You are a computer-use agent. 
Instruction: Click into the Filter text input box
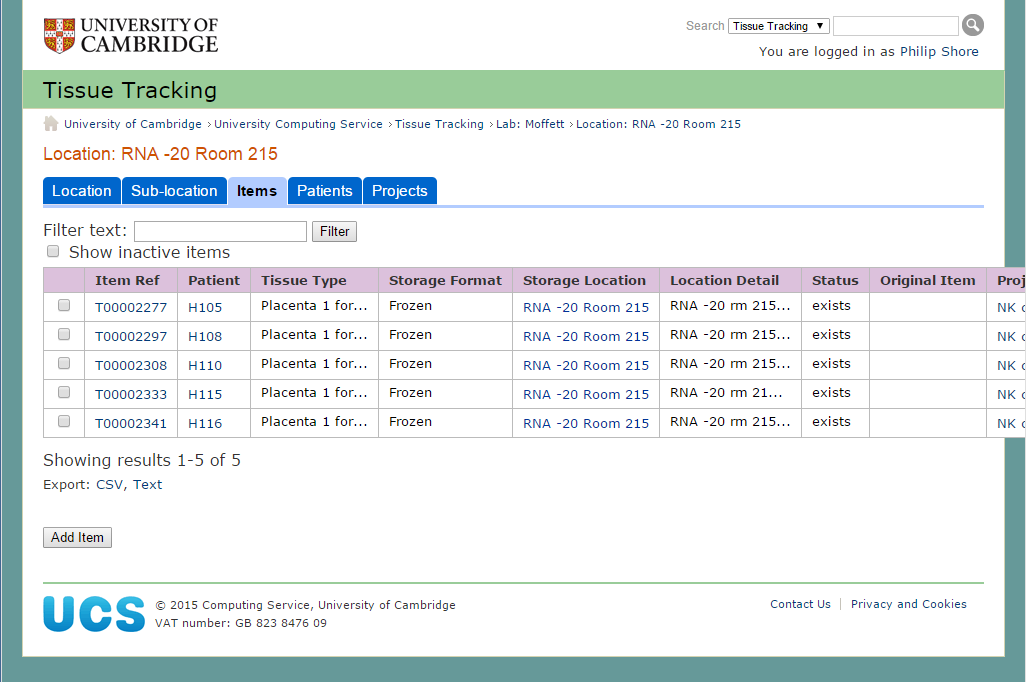[x=221, y=232]
